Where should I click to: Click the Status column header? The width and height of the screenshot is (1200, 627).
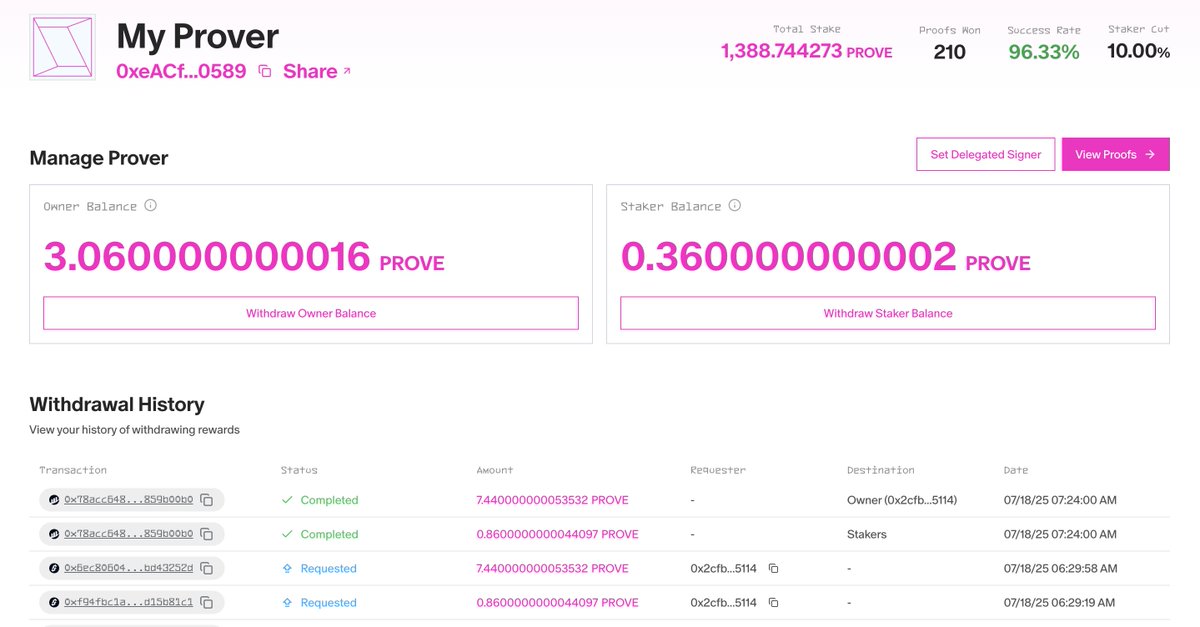coord(299,470)
